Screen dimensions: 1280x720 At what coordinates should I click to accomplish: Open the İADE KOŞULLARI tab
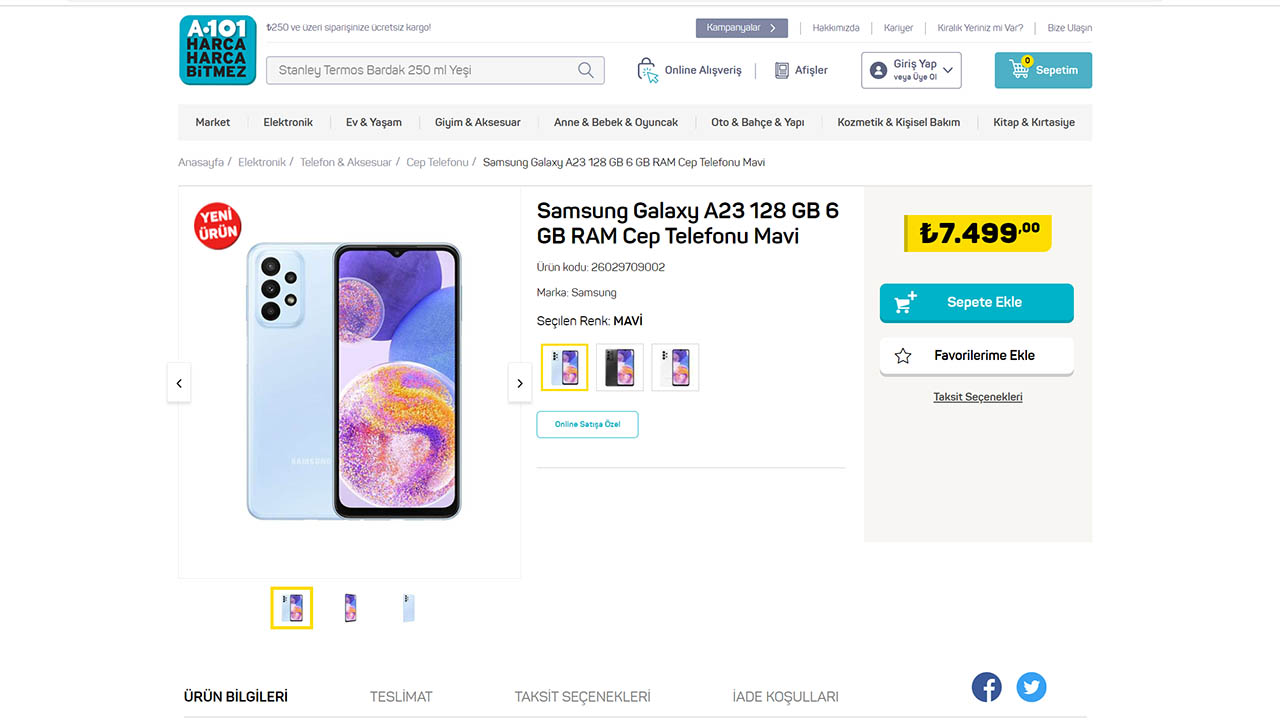[785, 696]
